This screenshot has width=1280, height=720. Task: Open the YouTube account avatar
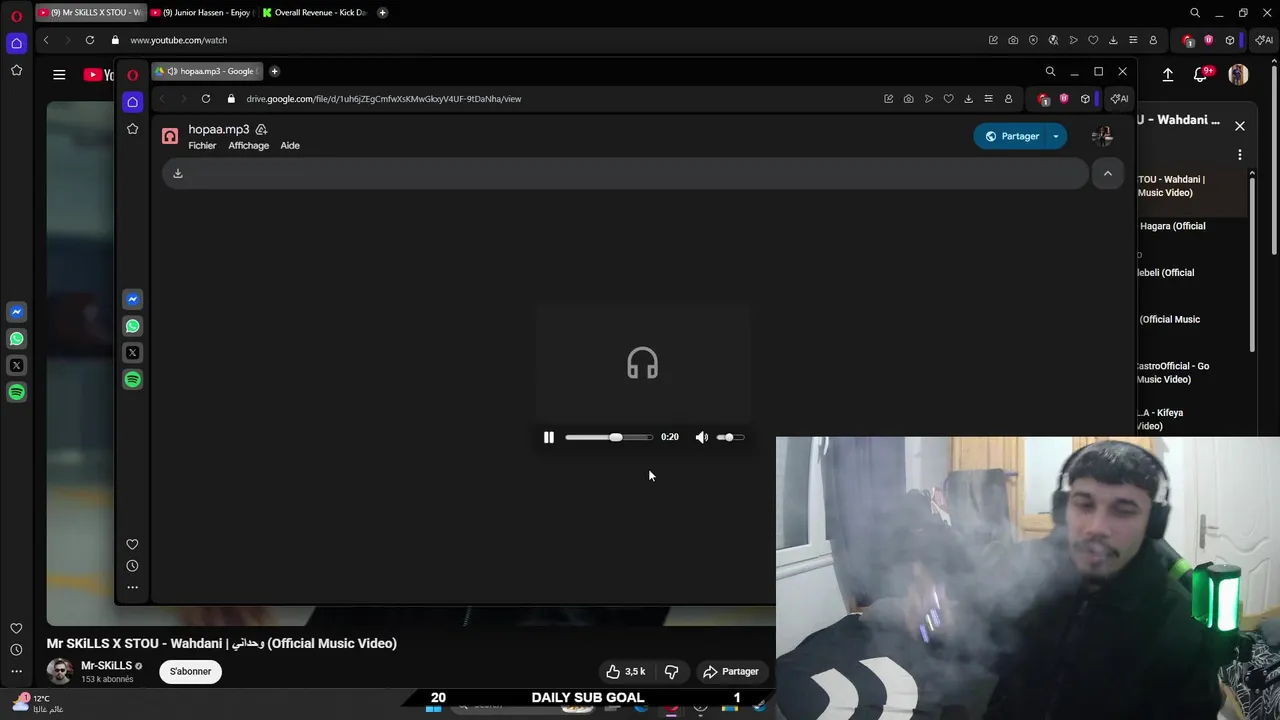[x=1238, y=75]
